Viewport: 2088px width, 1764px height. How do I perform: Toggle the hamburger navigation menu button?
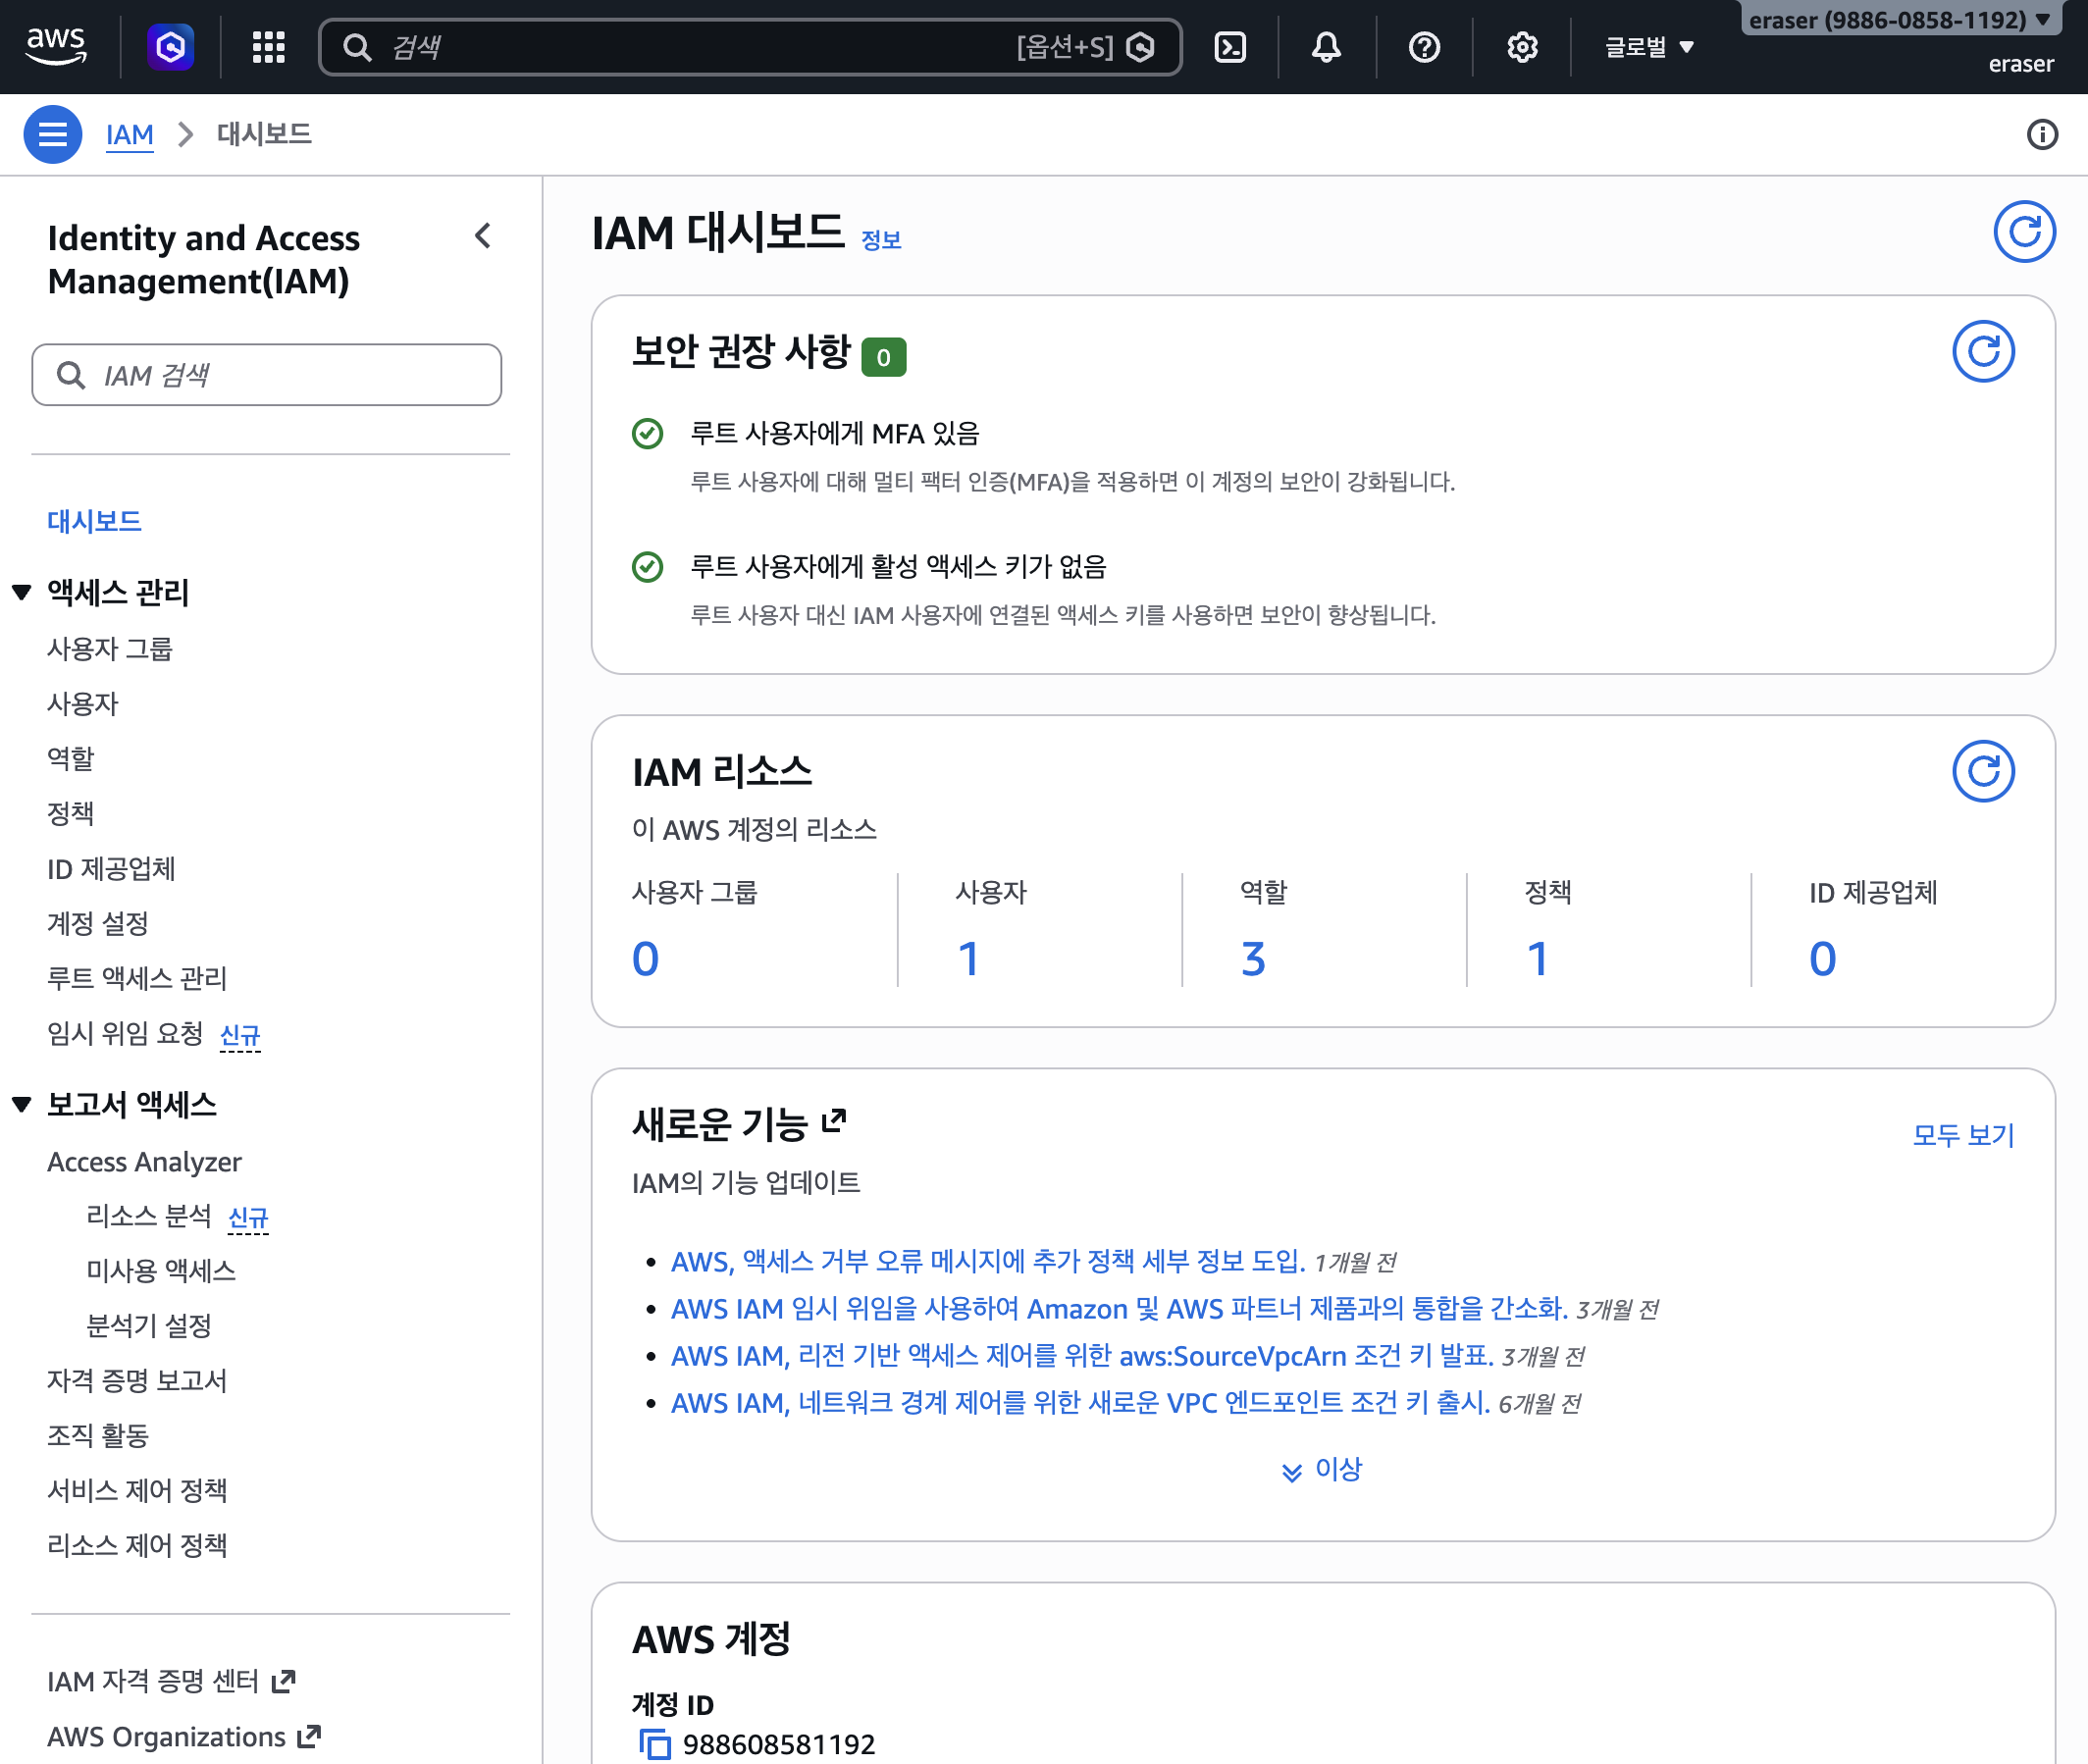[x=52, y=134]
